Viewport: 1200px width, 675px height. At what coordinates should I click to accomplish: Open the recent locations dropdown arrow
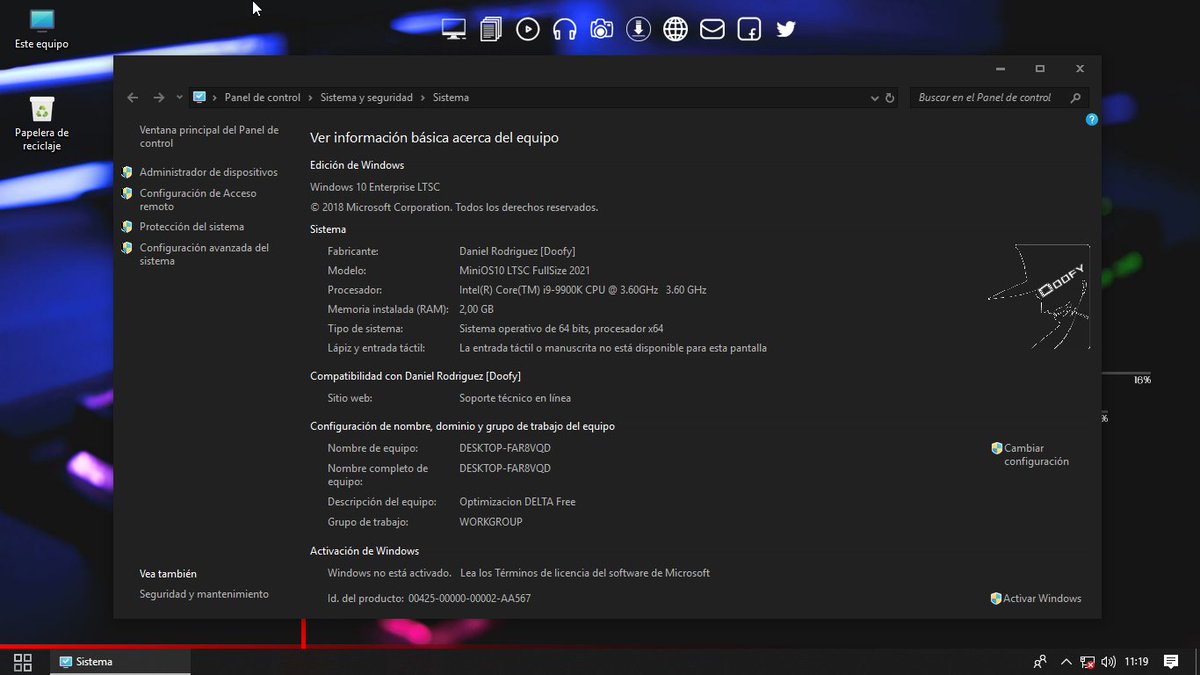coord(179,97)
